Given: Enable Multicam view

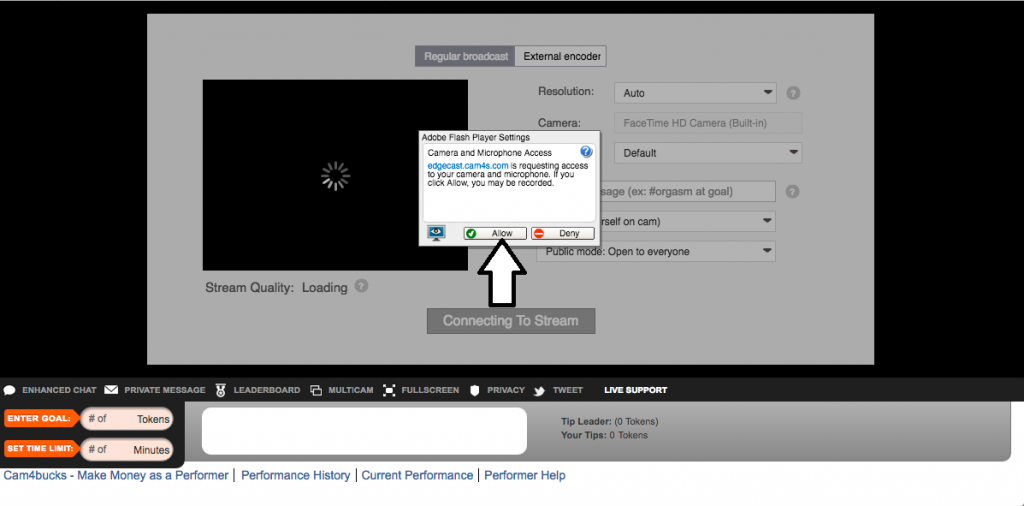Looking at the screenshot, I should [342, 390].
